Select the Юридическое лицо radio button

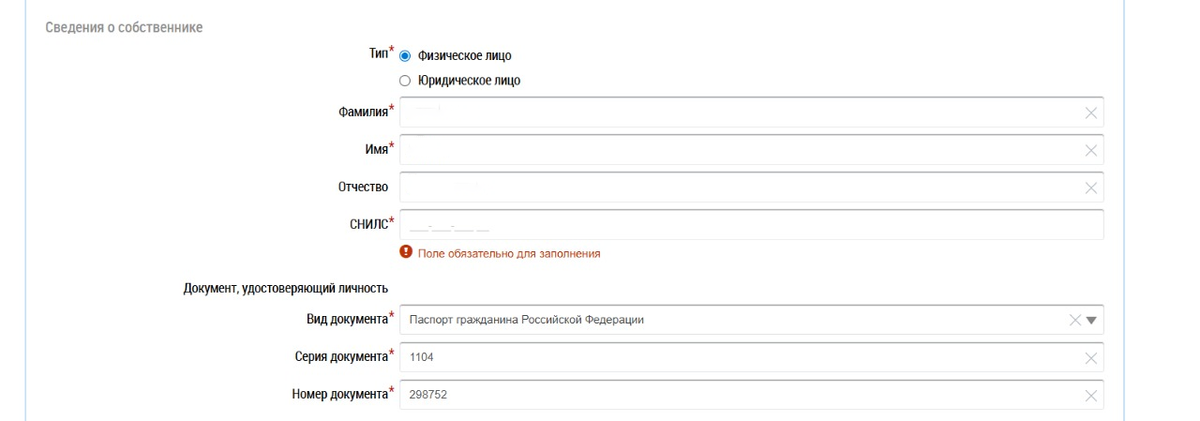(405, 81)
